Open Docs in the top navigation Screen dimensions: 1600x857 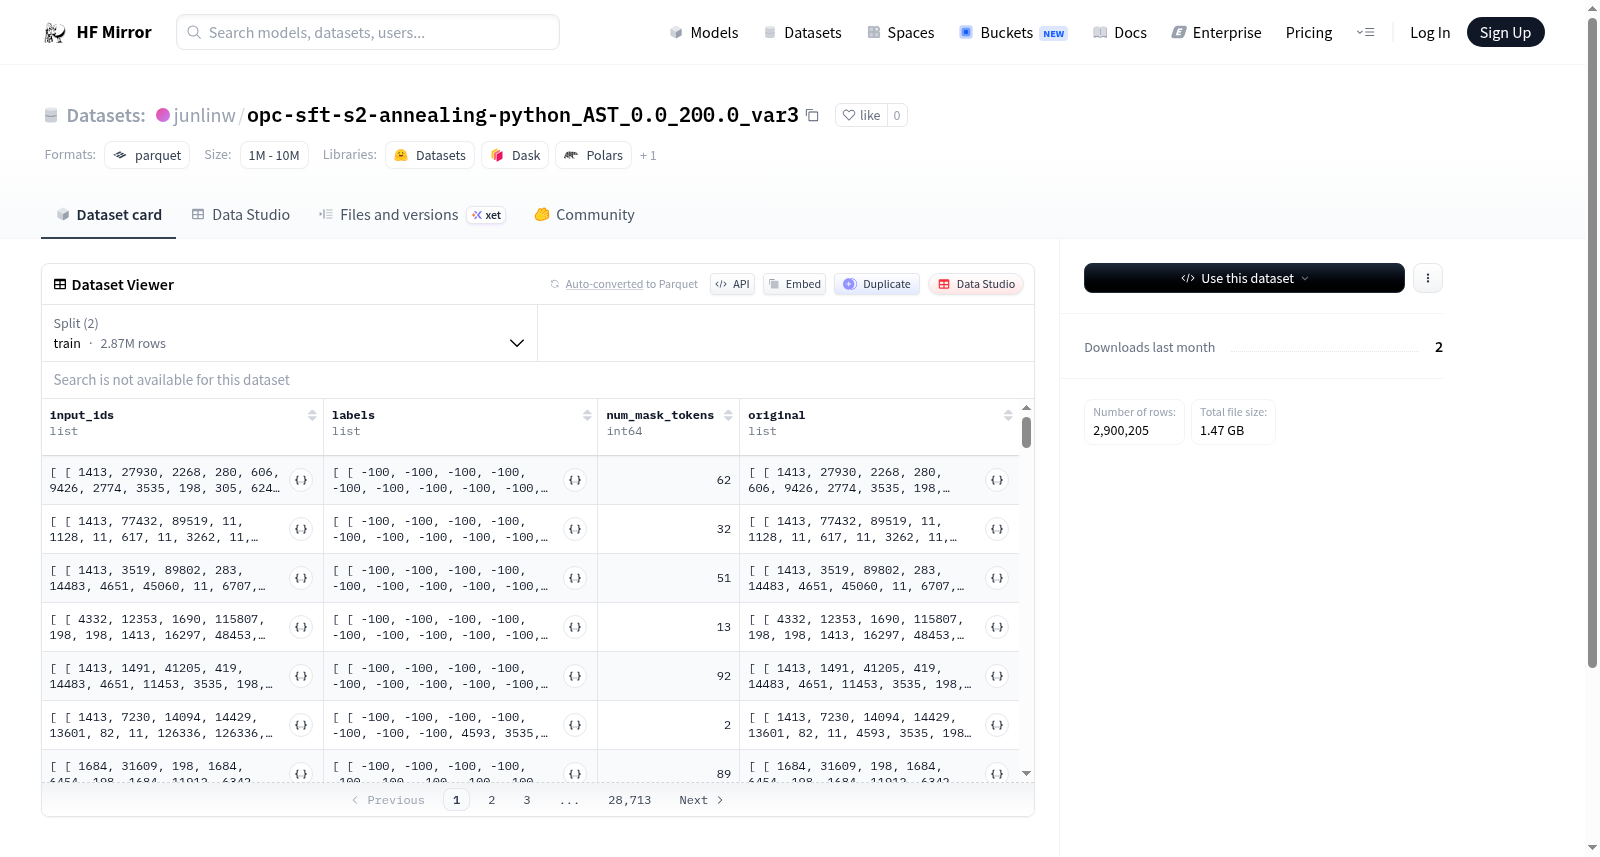point(1120,33)
